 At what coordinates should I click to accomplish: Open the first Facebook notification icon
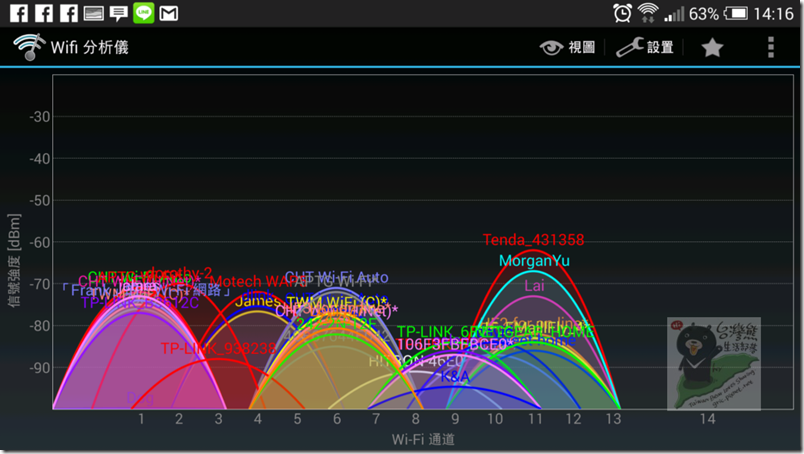(x=19, y=13)
